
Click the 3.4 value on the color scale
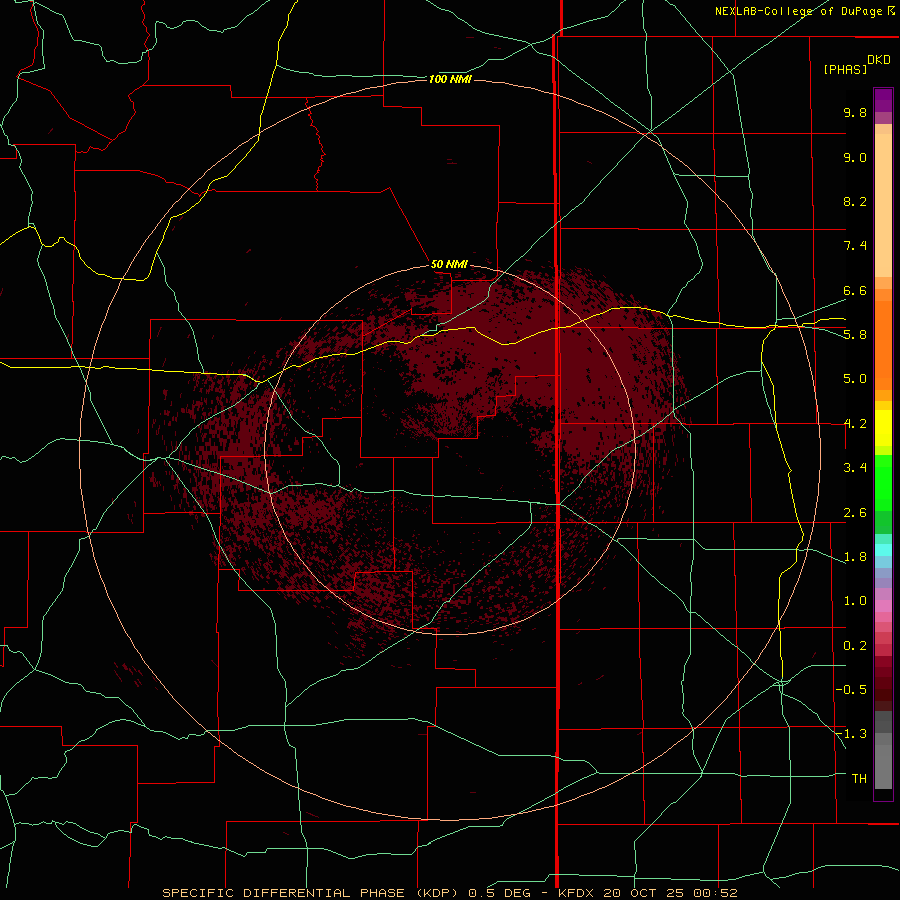[x=855, y=468]
